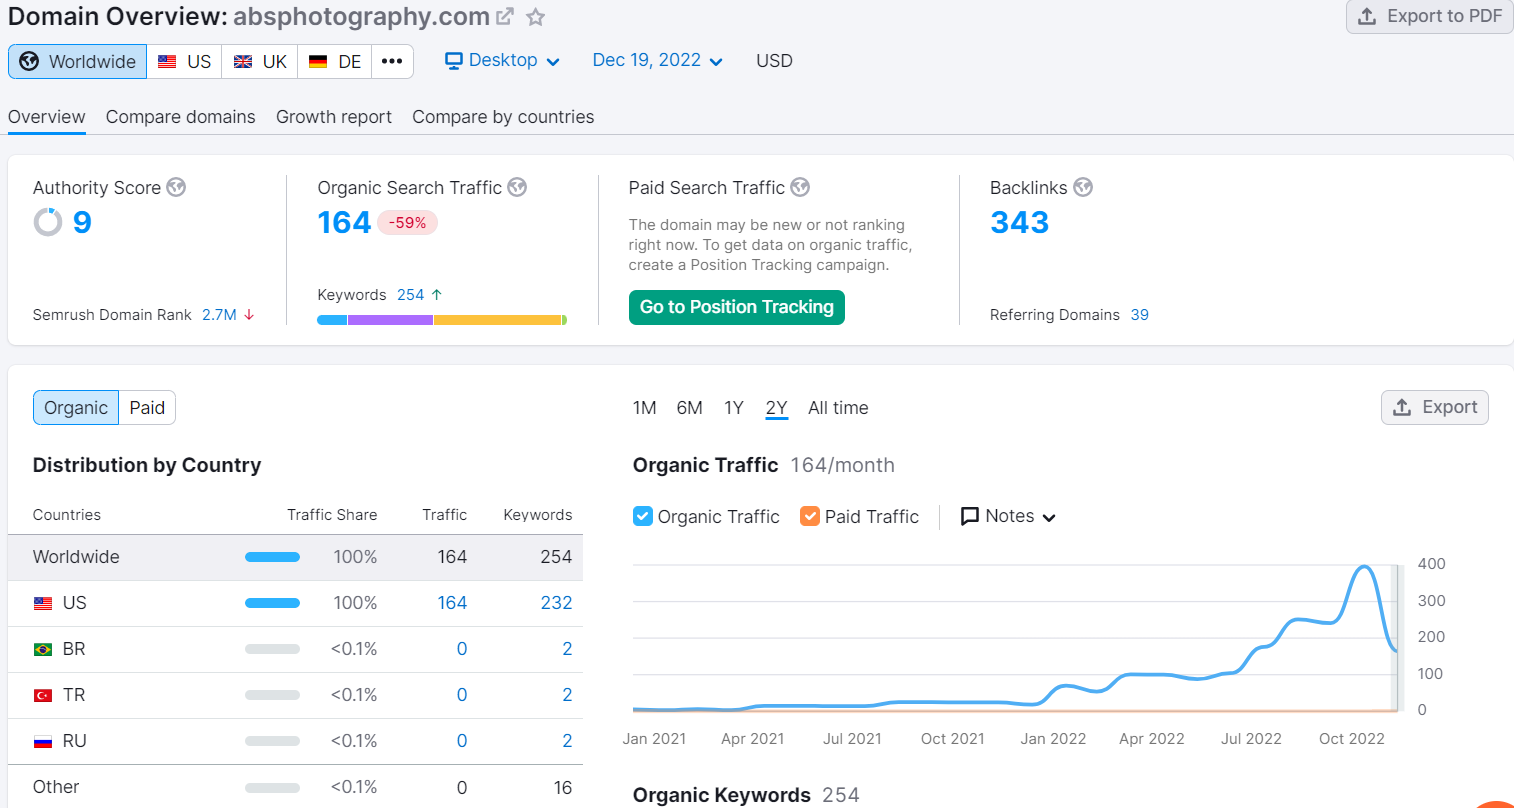Click the Authority Score donut indicator
This screenshot has height=808, width=1514.
click(48, 222)
